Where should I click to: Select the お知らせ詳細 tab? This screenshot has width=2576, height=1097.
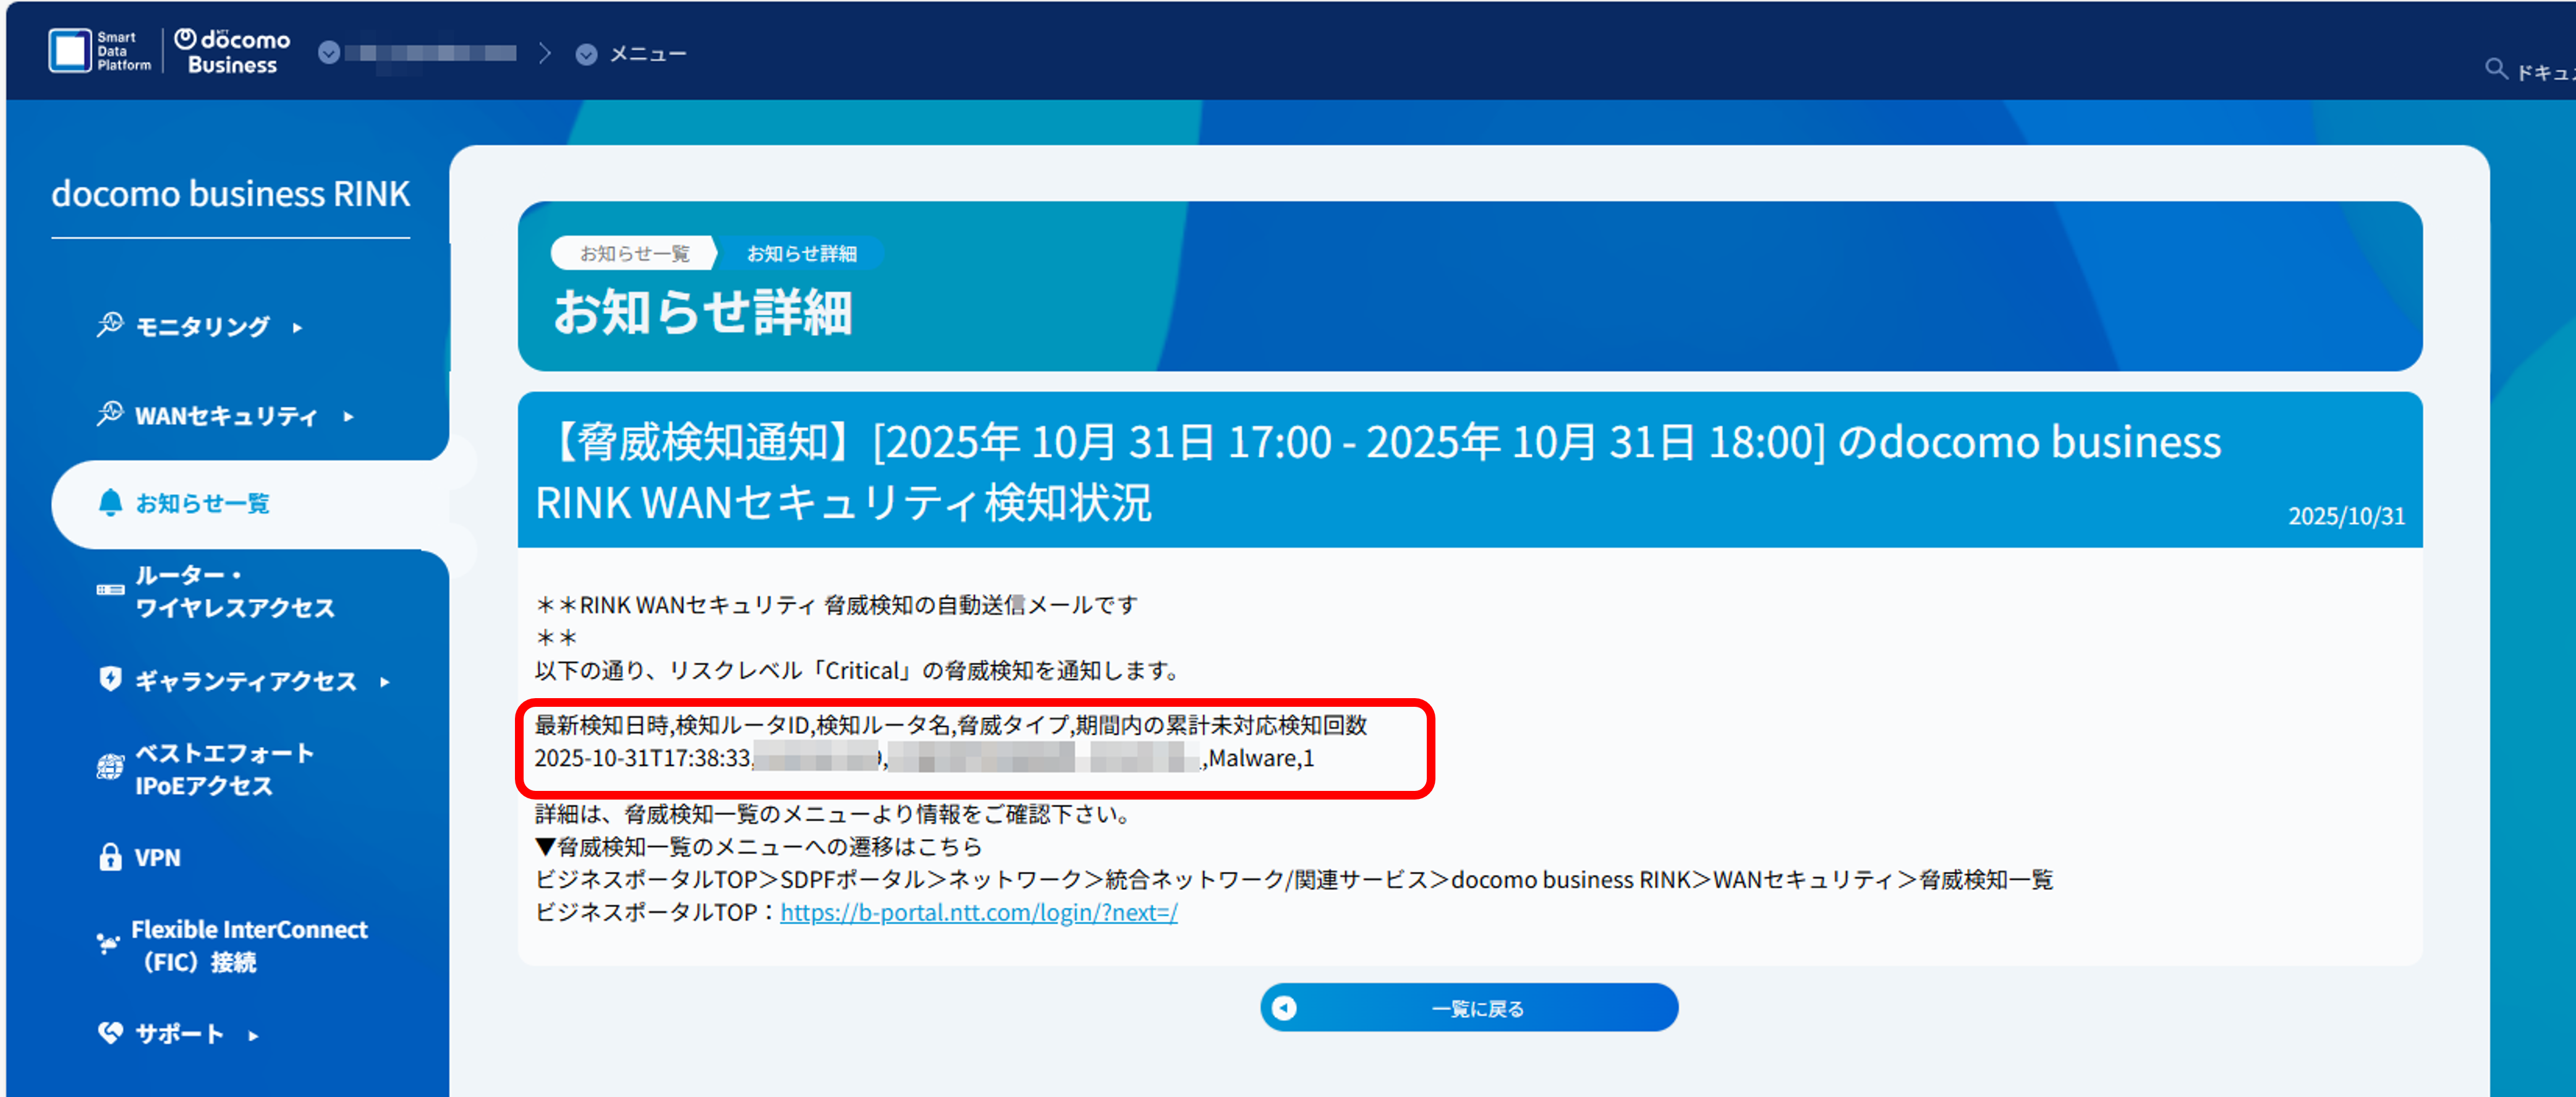click(802, 253)
